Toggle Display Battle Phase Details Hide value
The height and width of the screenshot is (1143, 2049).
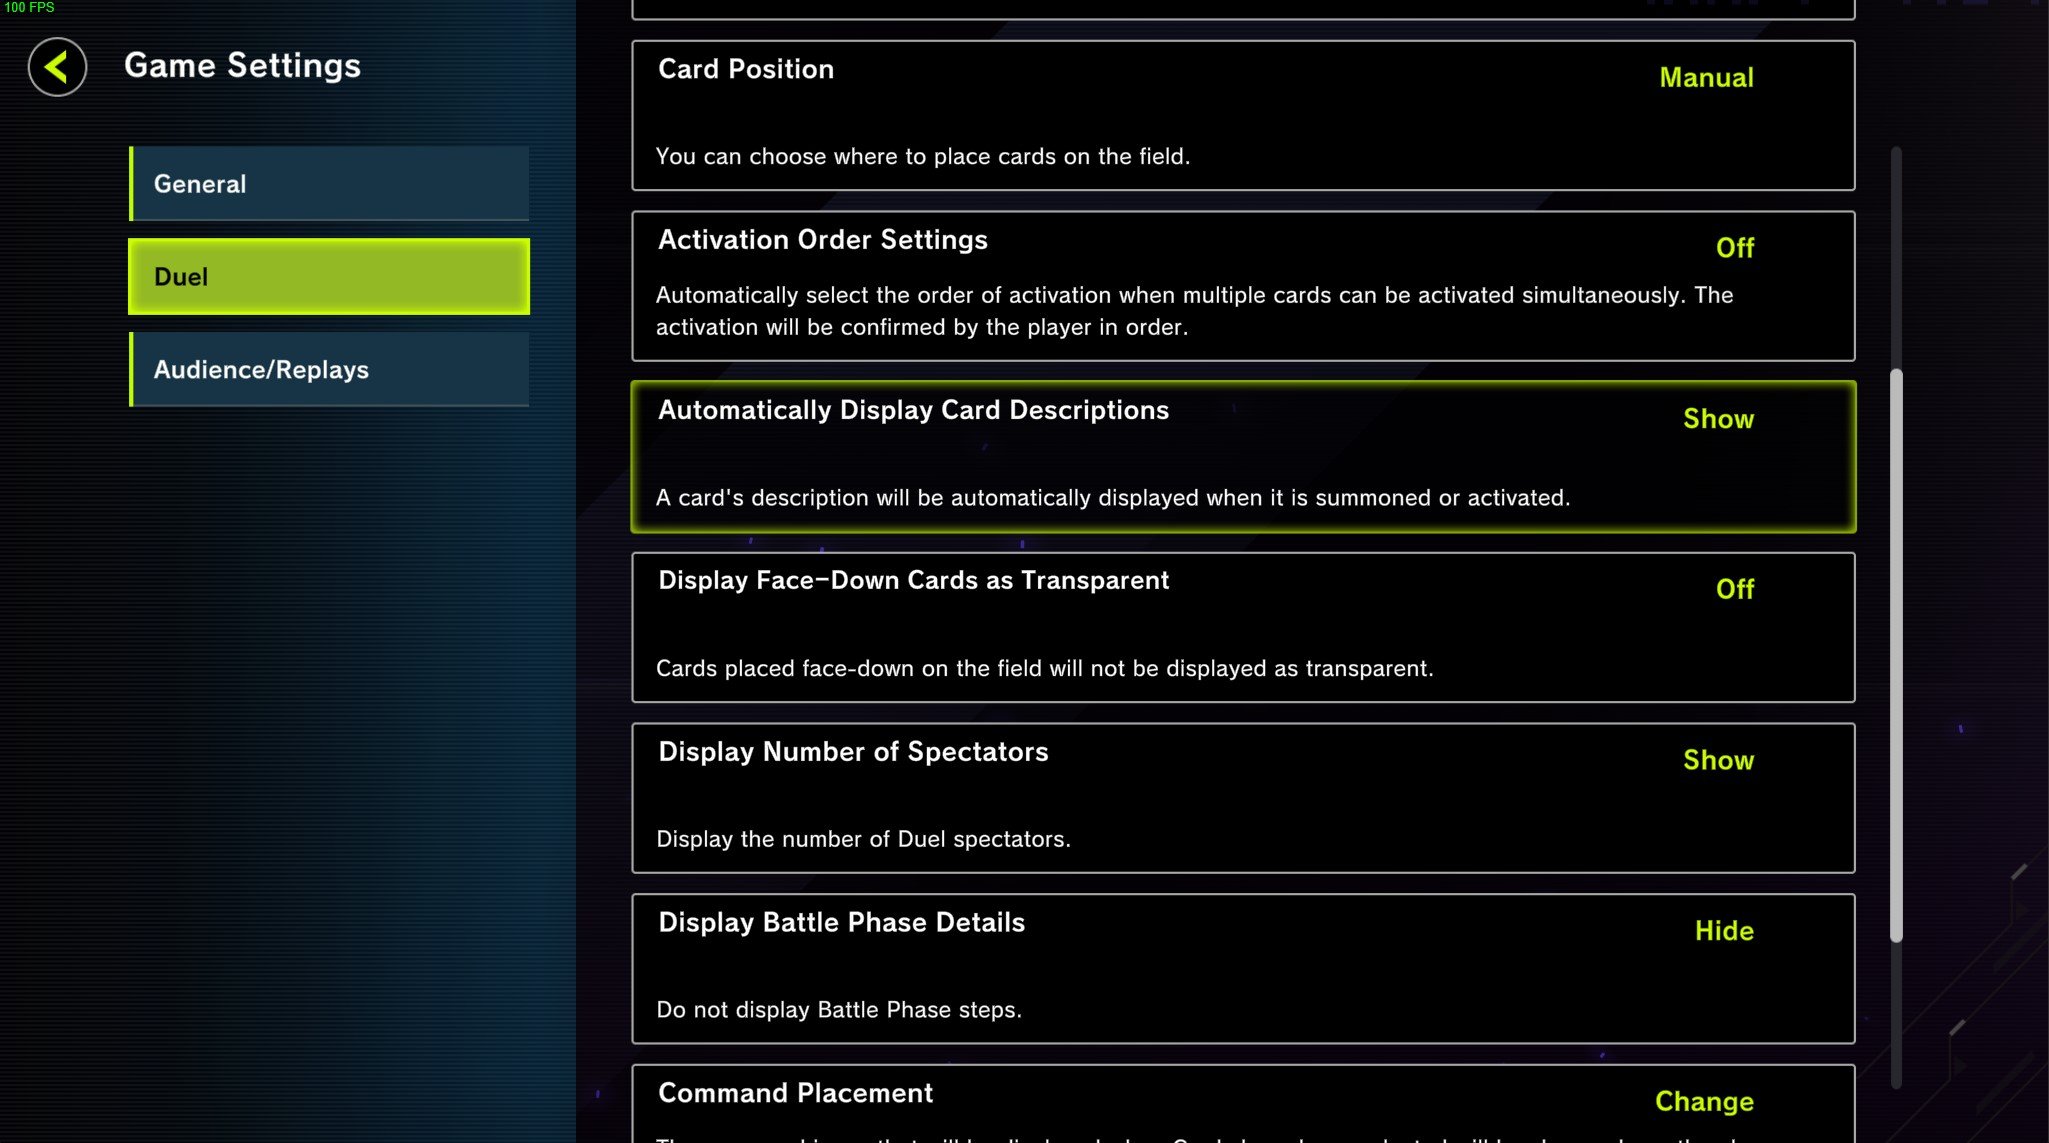(x=1723, y=931)
